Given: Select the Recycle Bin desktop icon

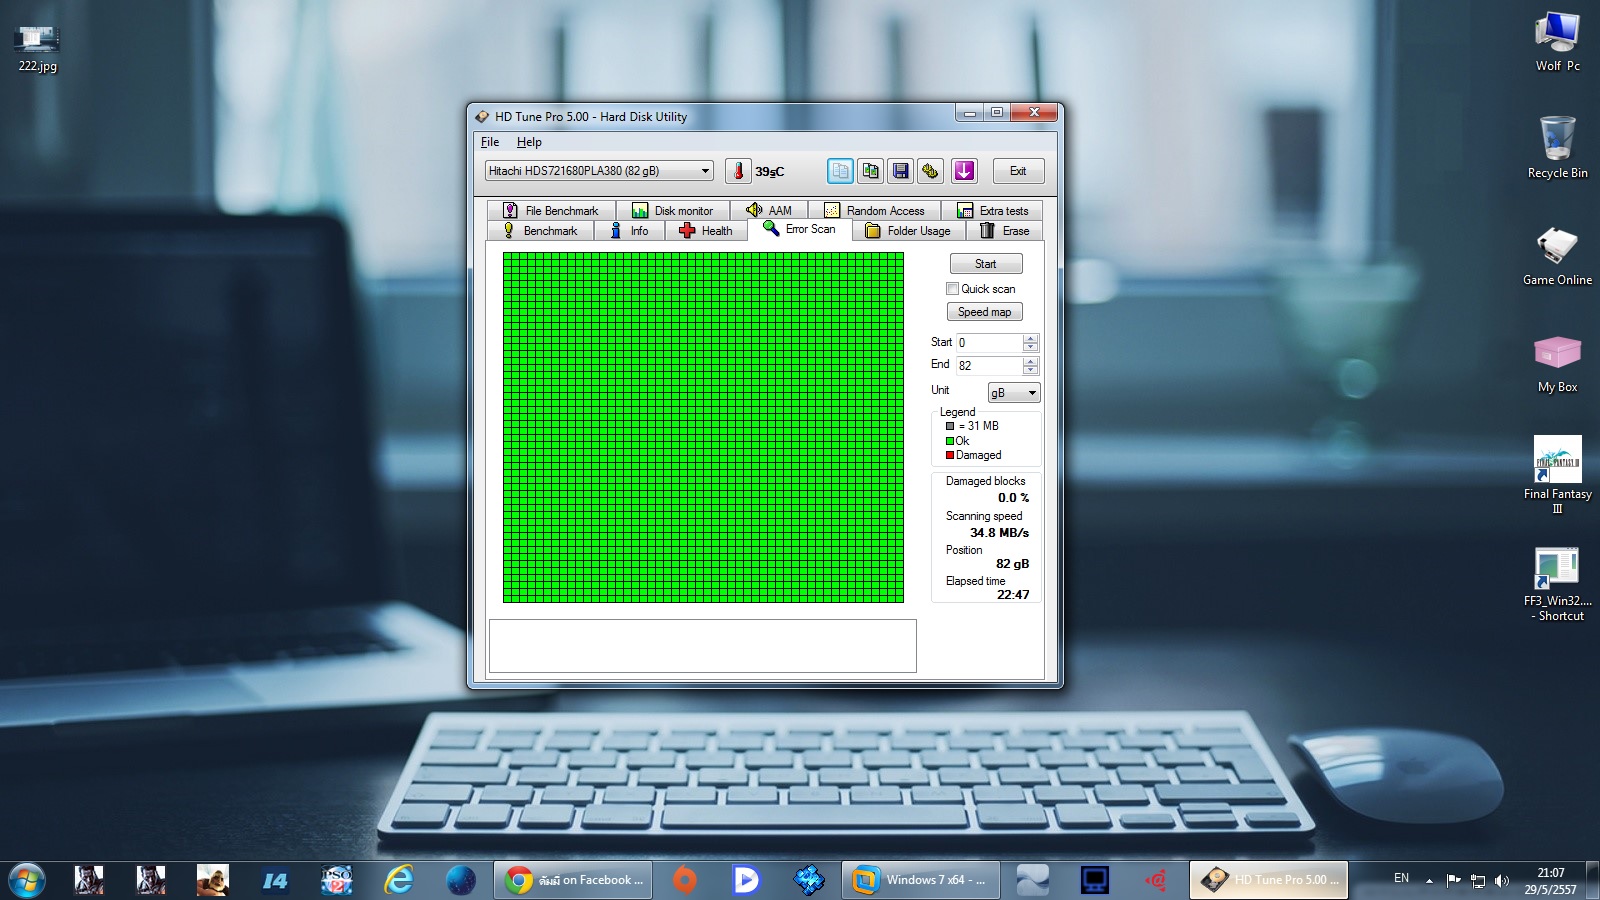Looking at the screenshot, I should 1557,147.
